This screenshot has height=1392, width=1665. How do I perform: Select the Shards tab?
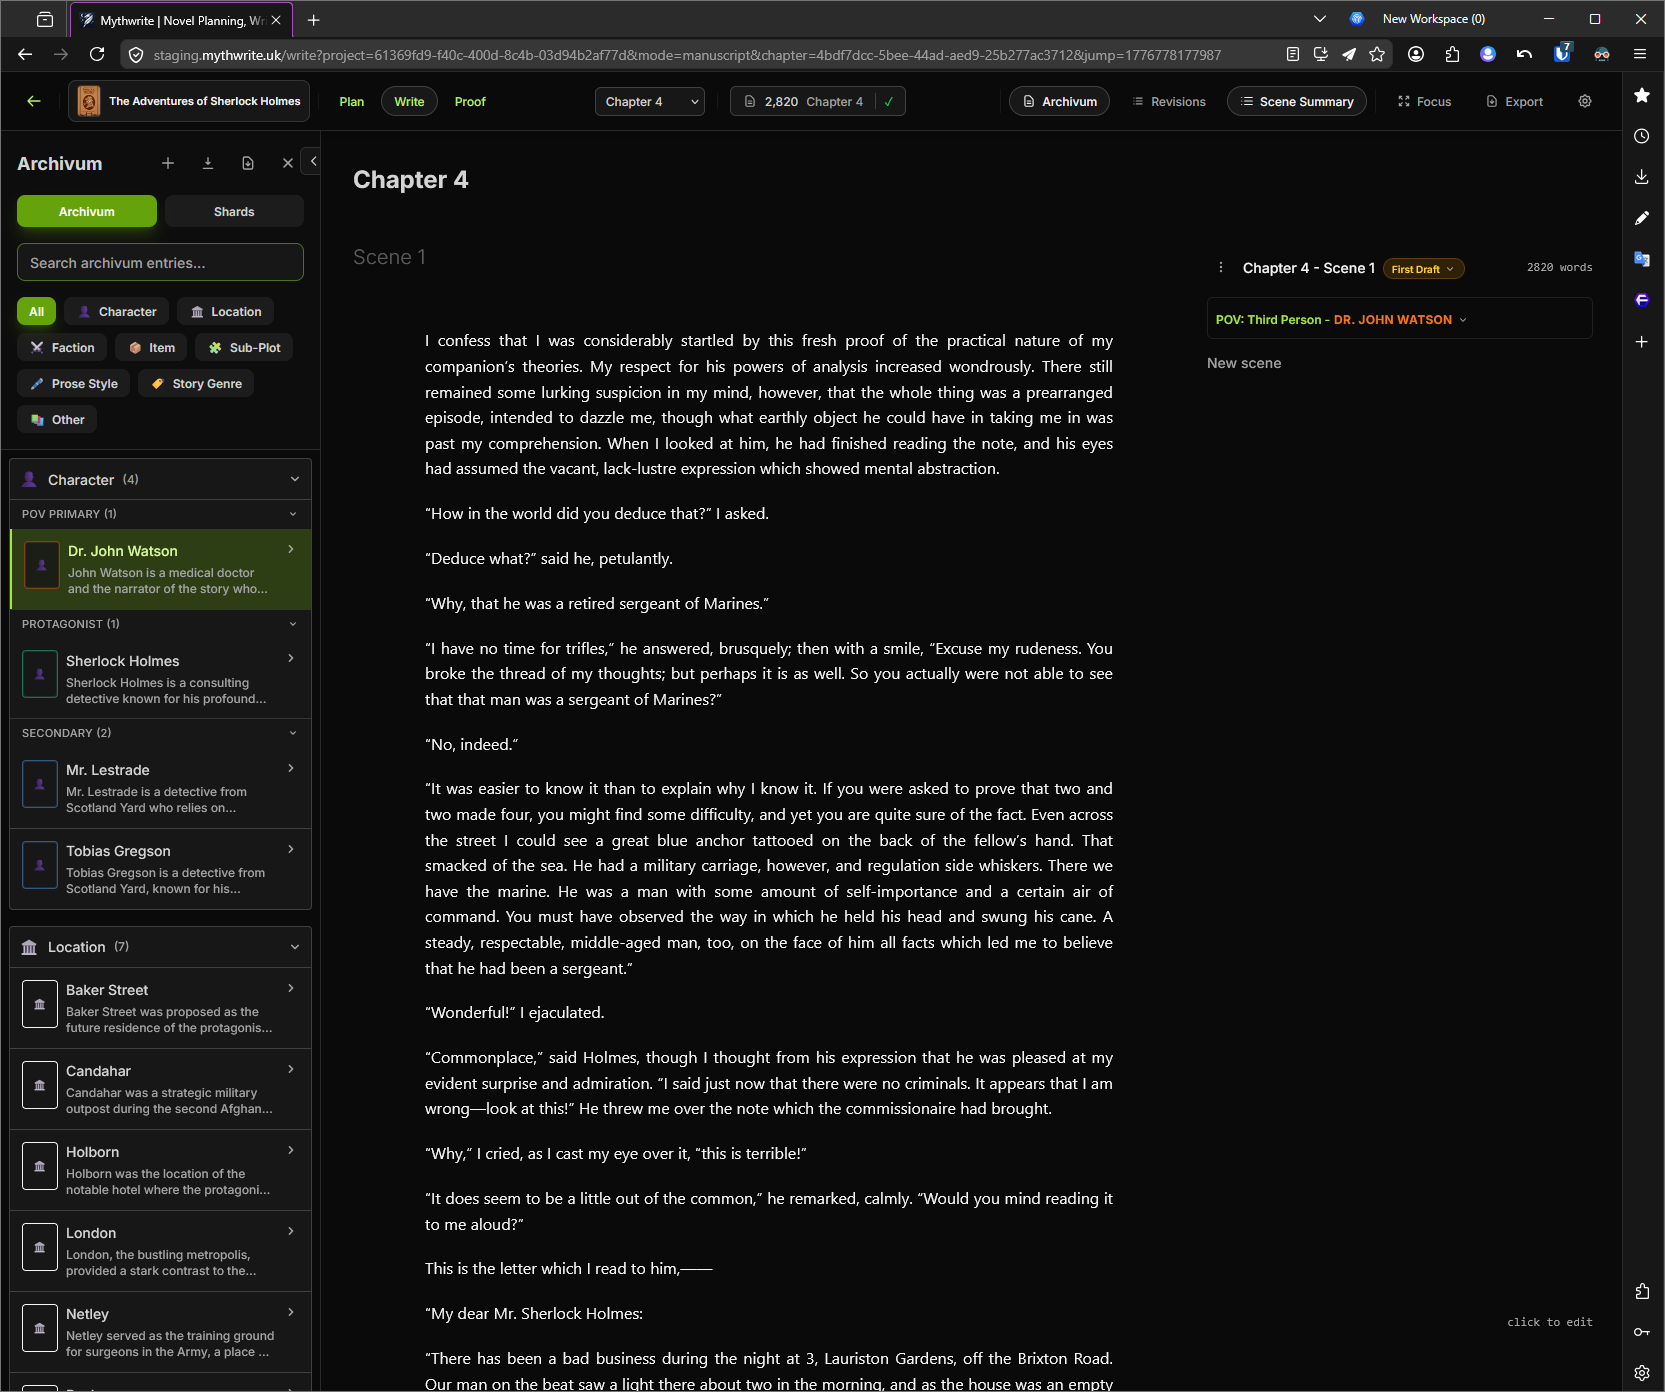click(x=234, y=211)
